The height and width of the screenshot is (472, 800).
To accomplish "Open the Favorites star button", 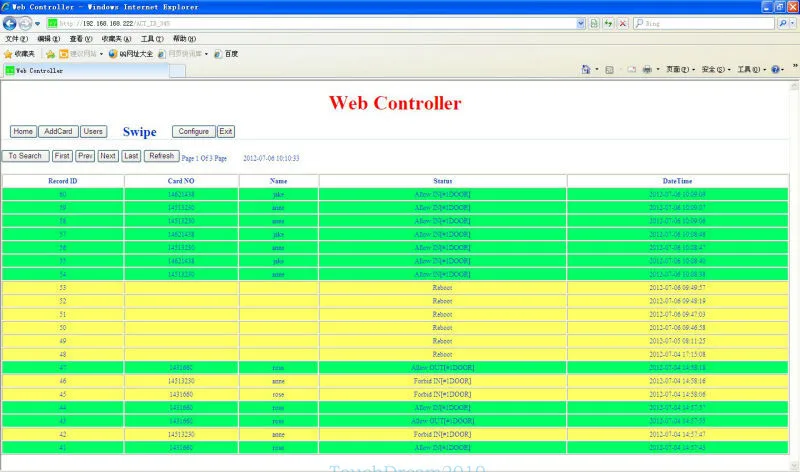I will pyautogui.click(x=19, y=54).
